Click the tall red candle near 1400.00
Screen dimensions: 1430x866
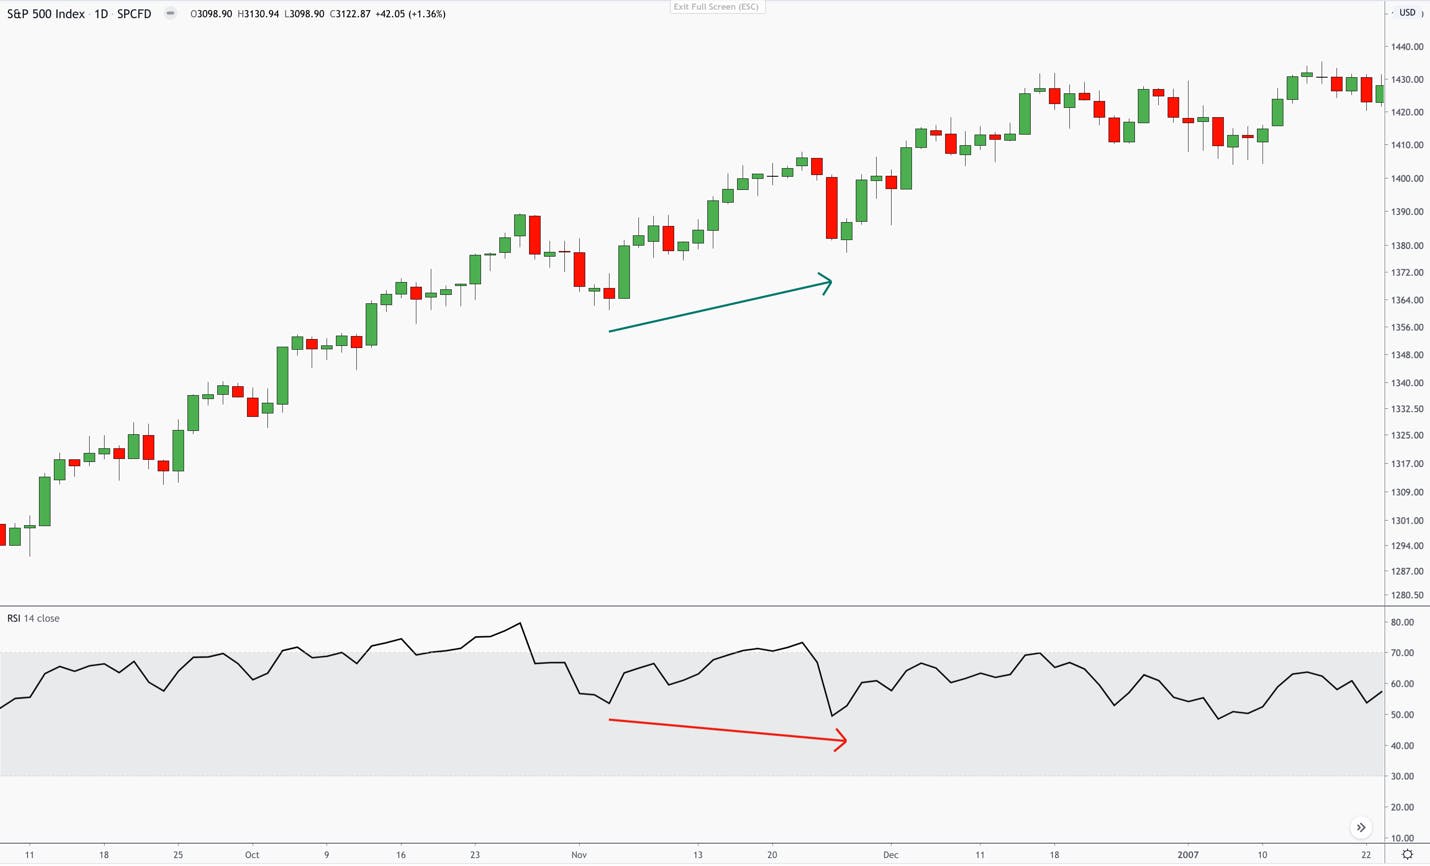pyautogui.click(x=831, y=208)
